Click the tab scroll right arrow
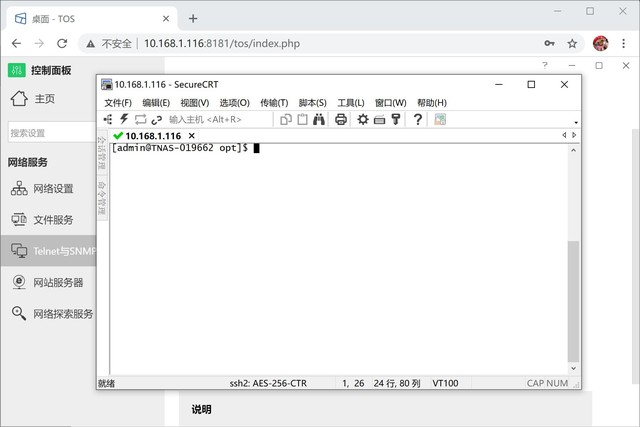The height and width of the screenshot is (427, 640). pyautogui.click(x=574, y=135)
